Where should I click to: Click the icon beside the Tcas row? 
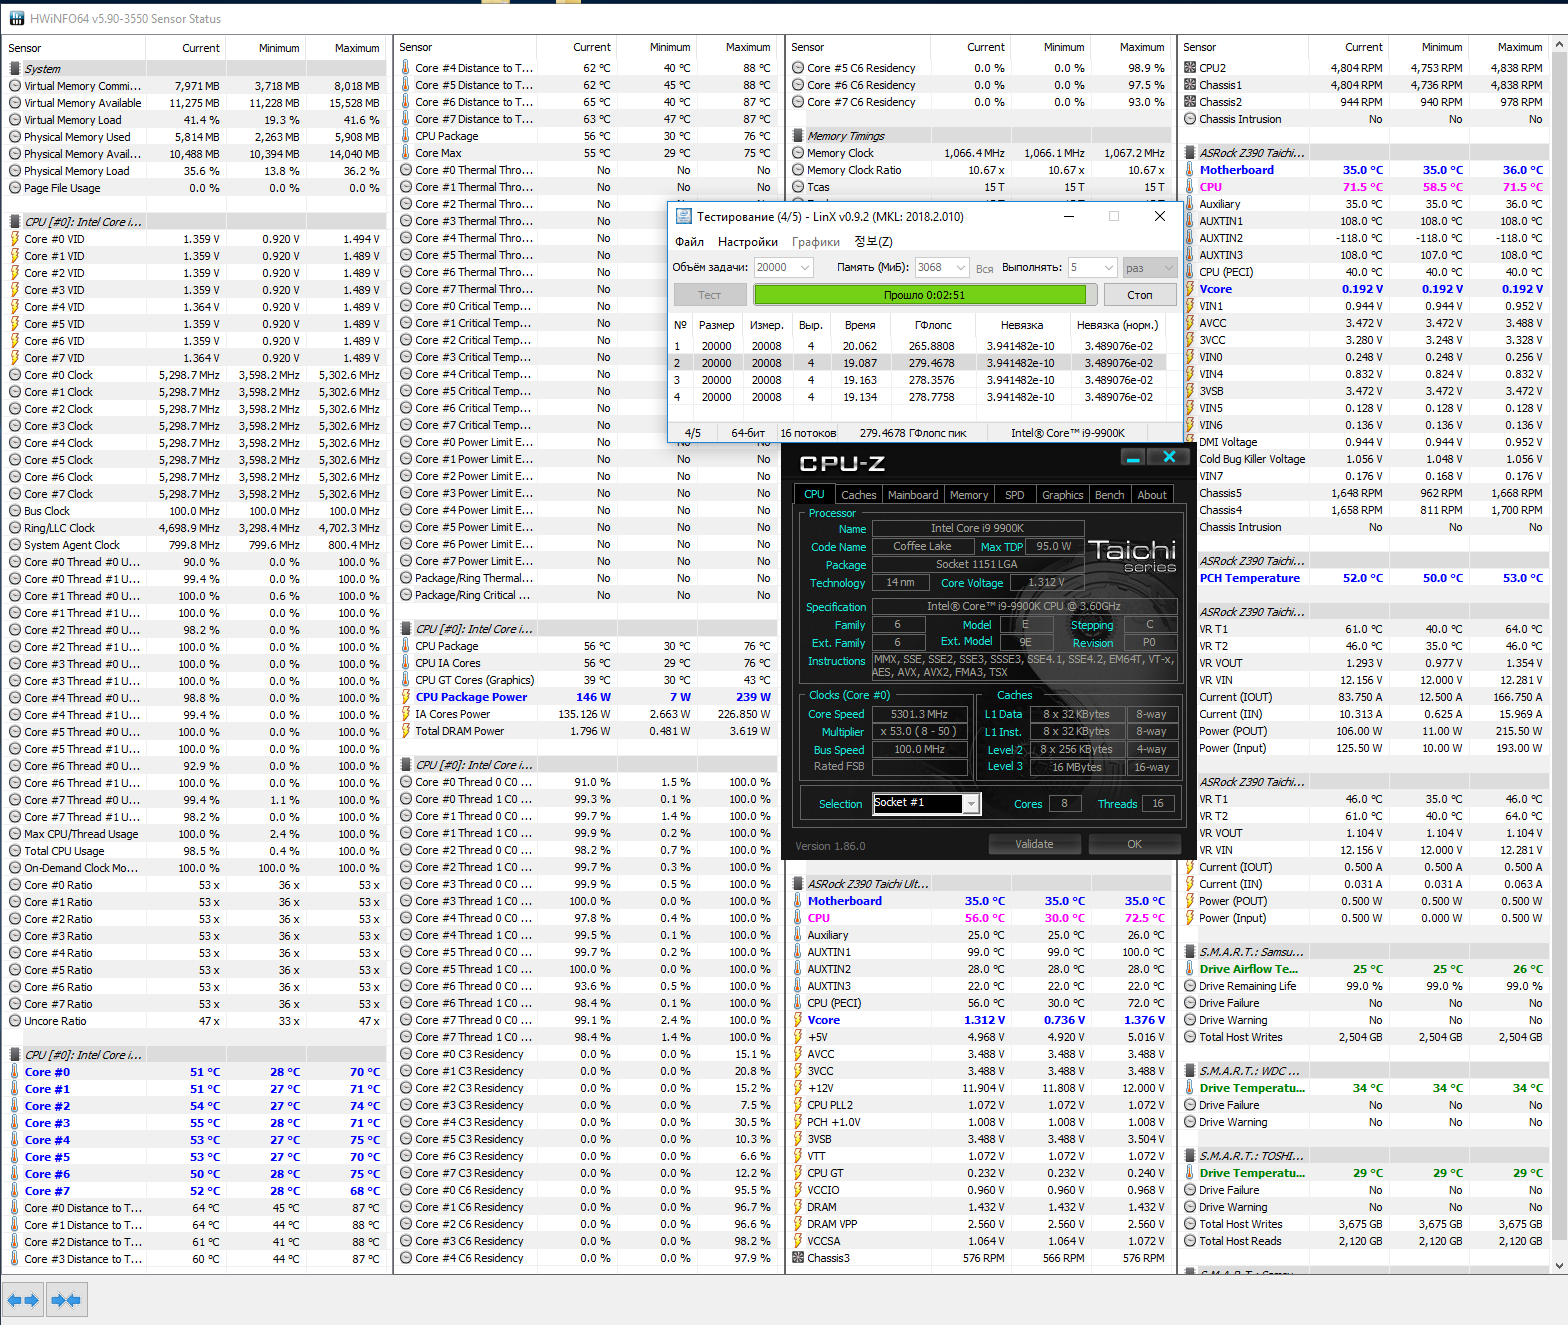798,187
